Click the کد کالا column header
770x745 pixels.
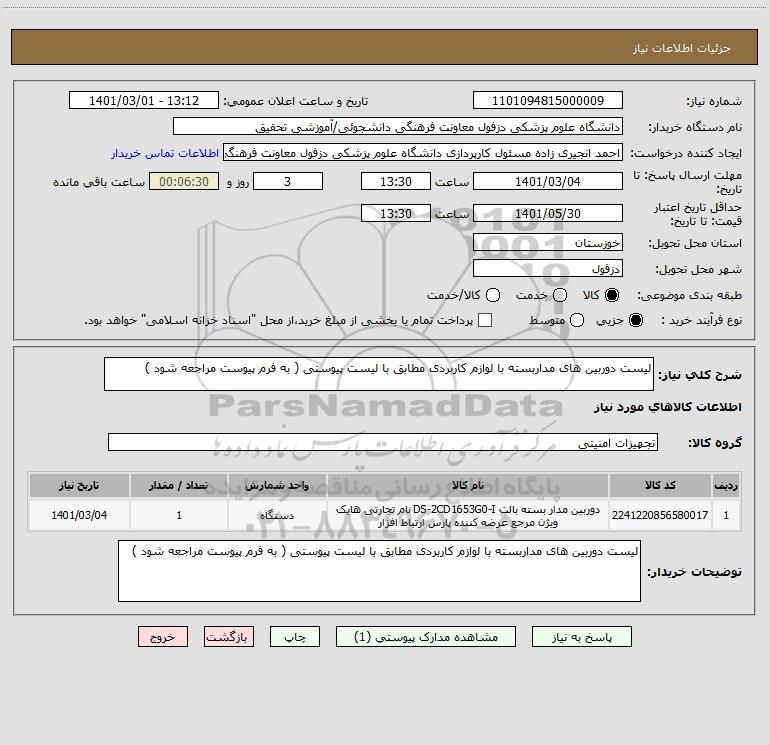click(660, 485)
